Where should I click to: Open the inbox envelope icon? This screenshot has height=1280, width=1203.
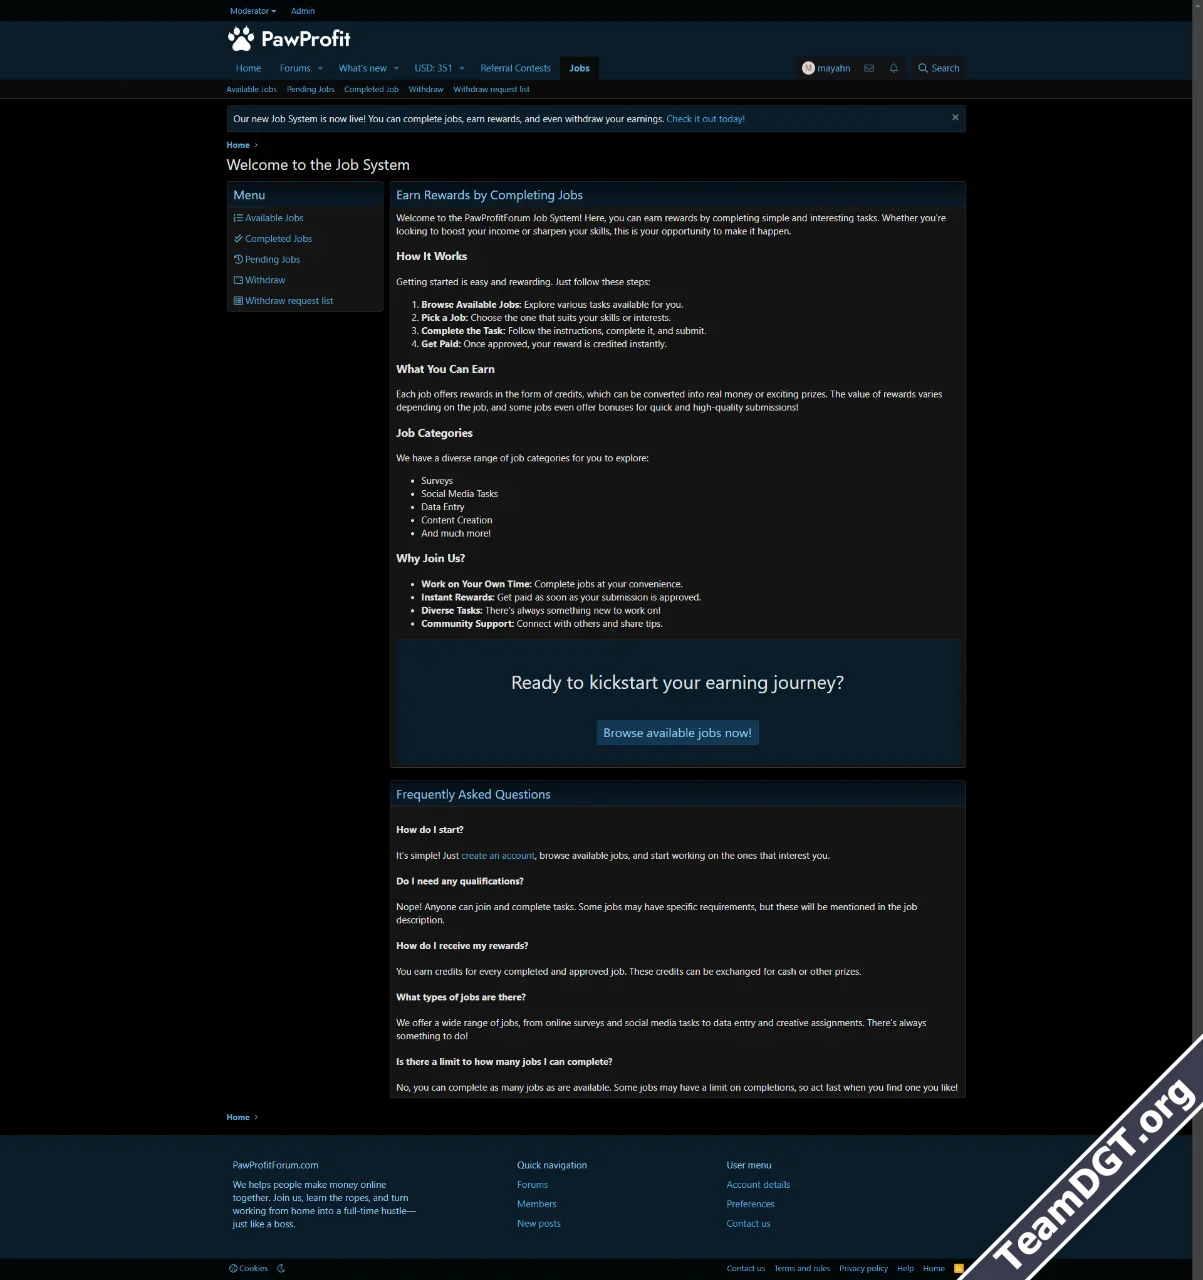(869, 68)
